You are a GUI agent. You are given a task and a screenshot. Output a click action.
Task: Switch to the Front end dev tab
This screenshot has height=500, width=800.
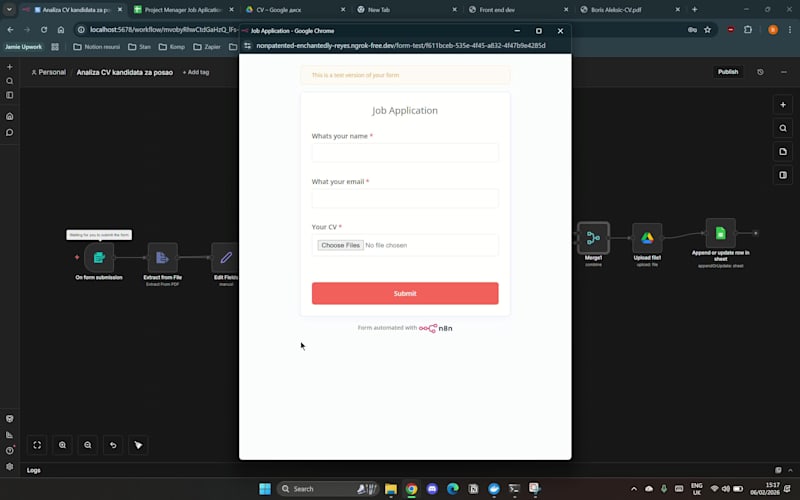tap(518, 10)
